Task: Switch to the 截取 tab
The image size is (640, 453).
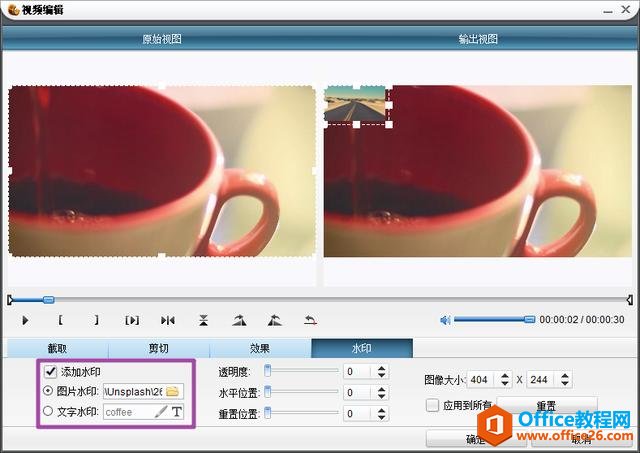Action: point(56,349)
